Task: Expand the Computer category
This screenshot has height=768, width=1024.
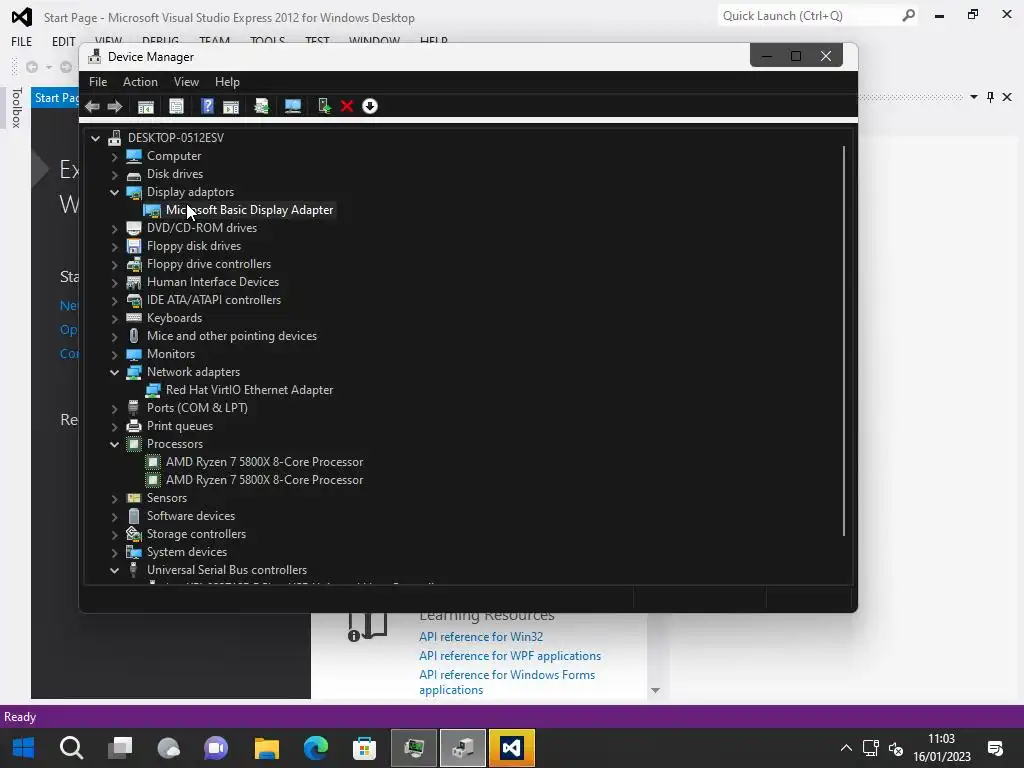Action: pyautogui.click(x=114, y=156)
